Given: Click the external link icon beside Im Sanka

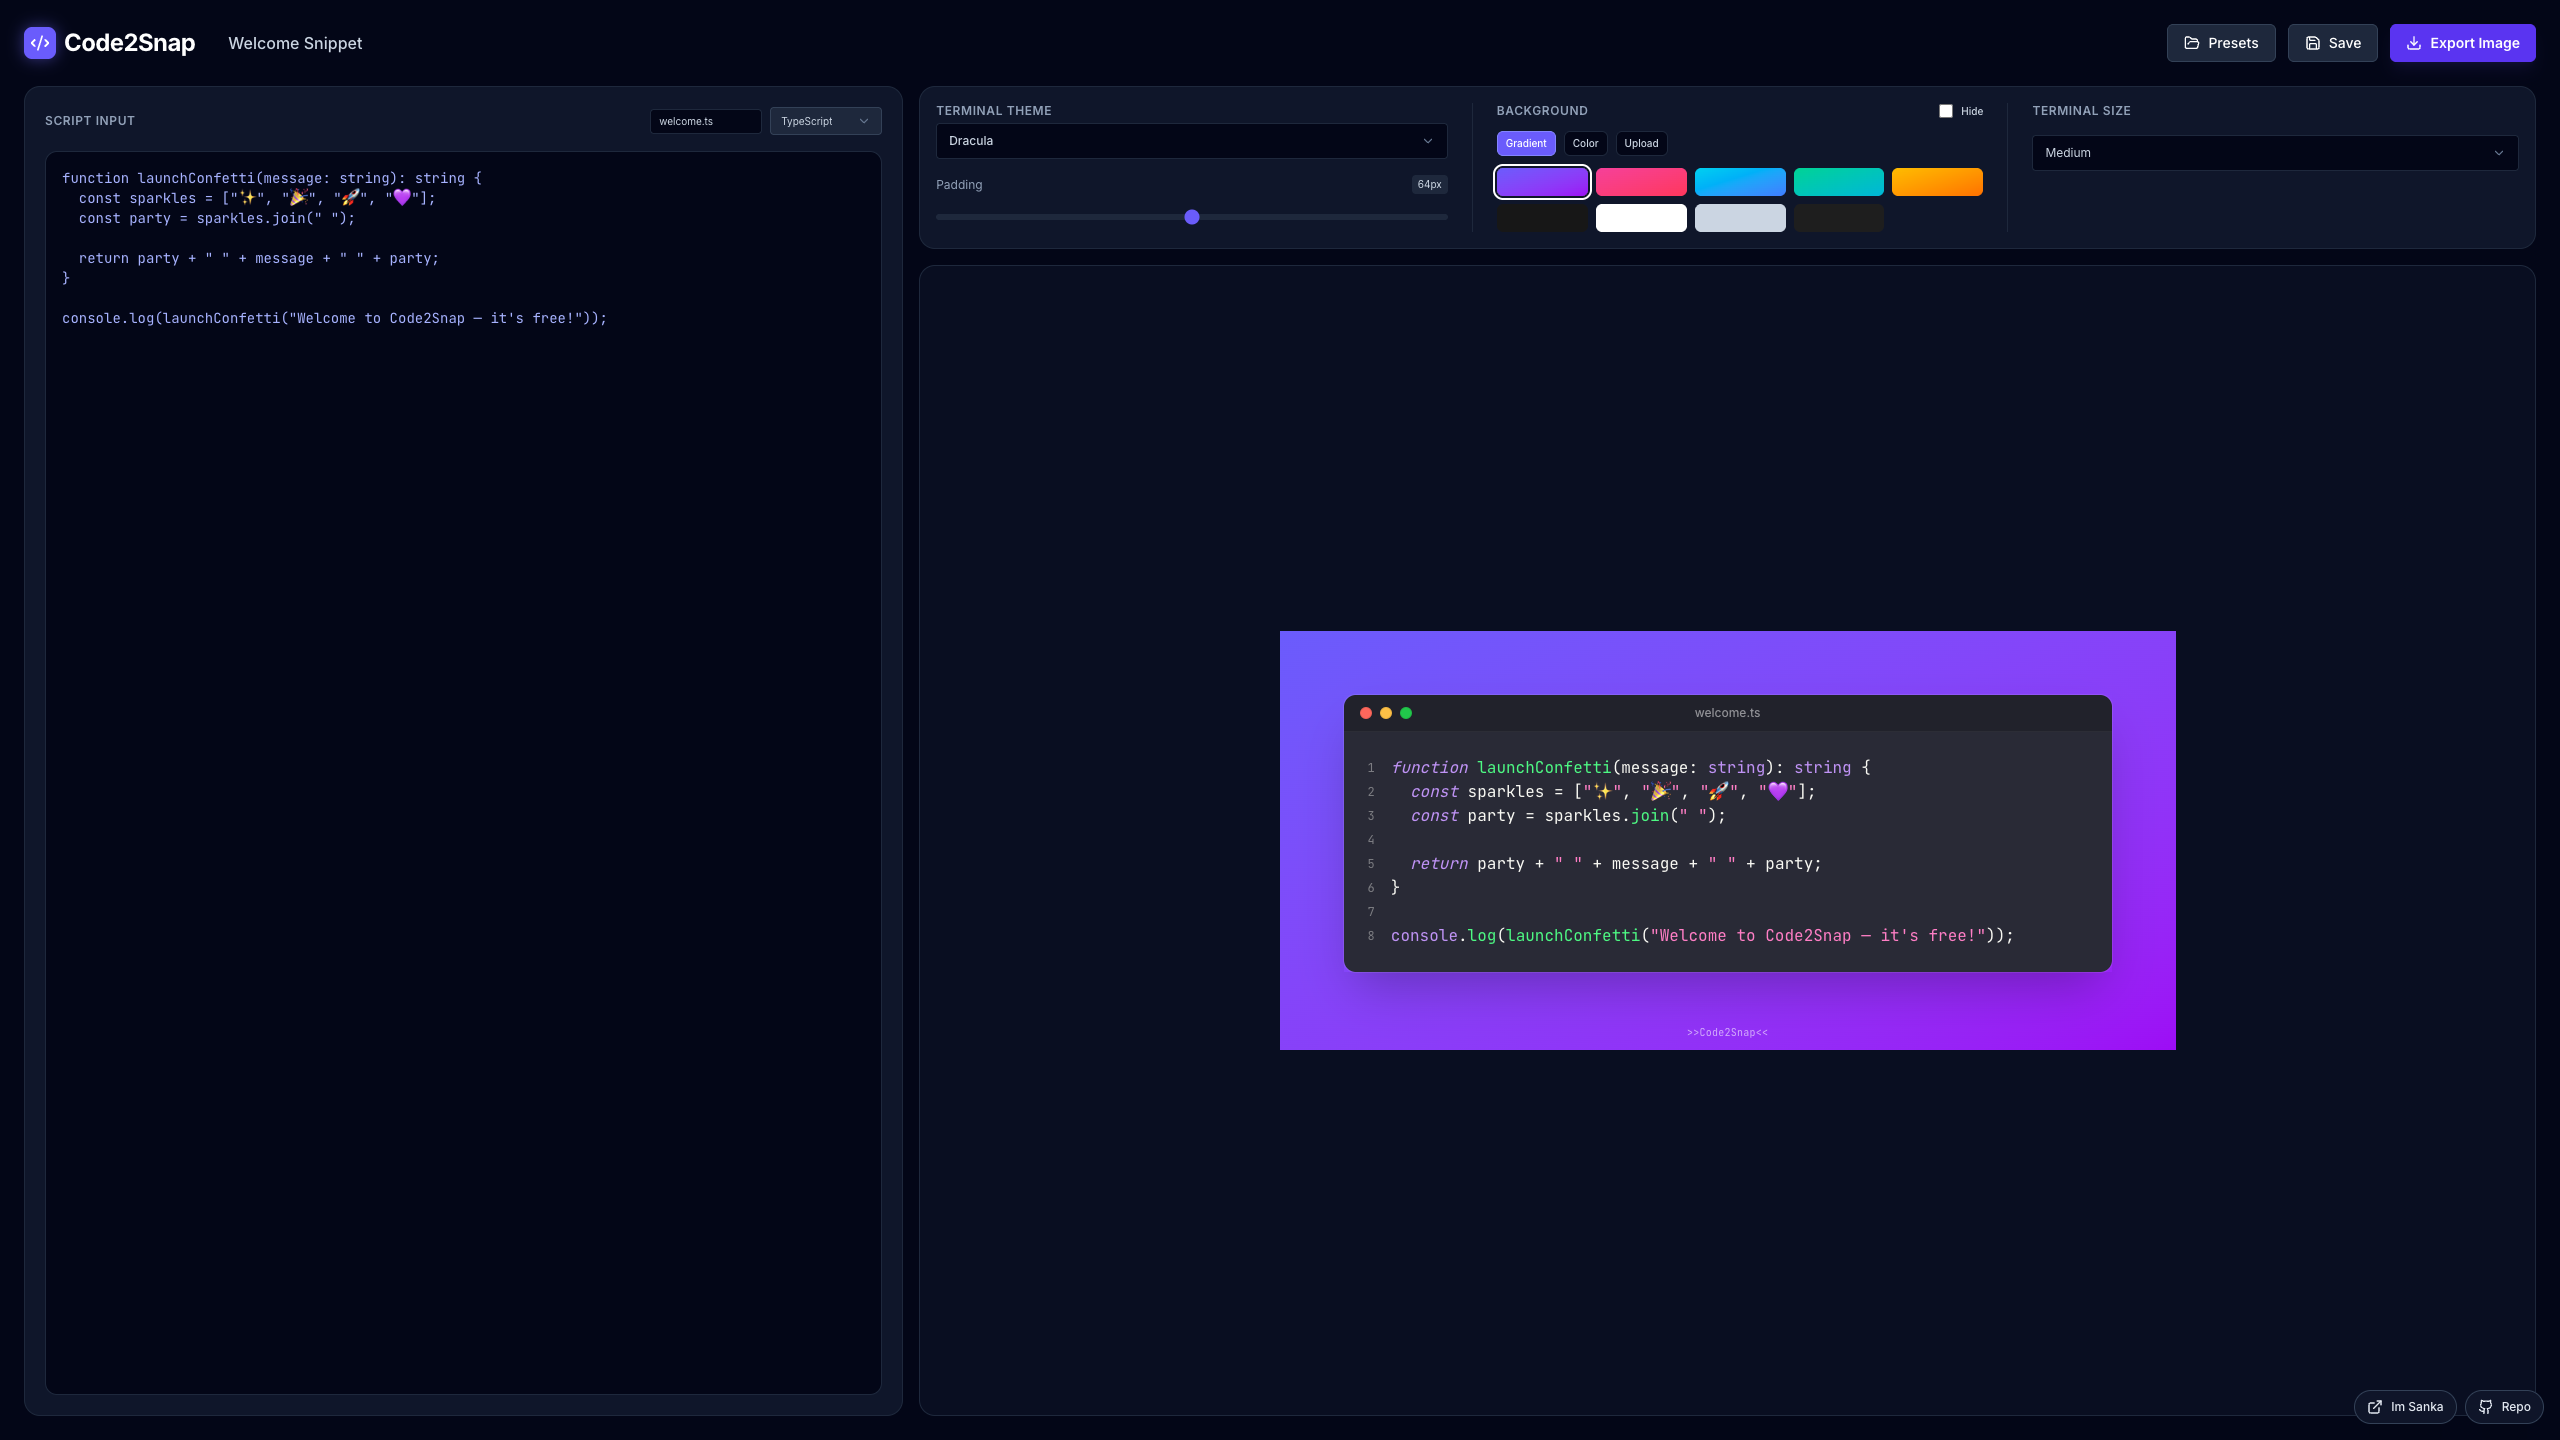Looking at the screenshot, I should tap(2375, 1407).
